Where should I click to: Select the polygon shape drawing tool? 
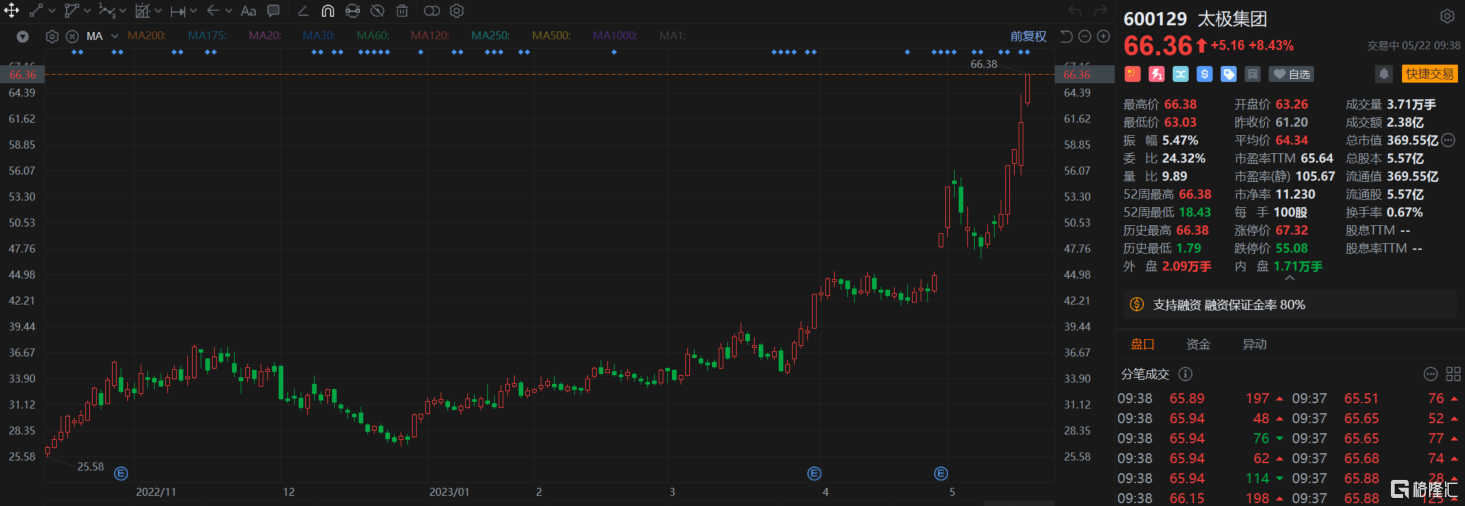tap(71, 11)
